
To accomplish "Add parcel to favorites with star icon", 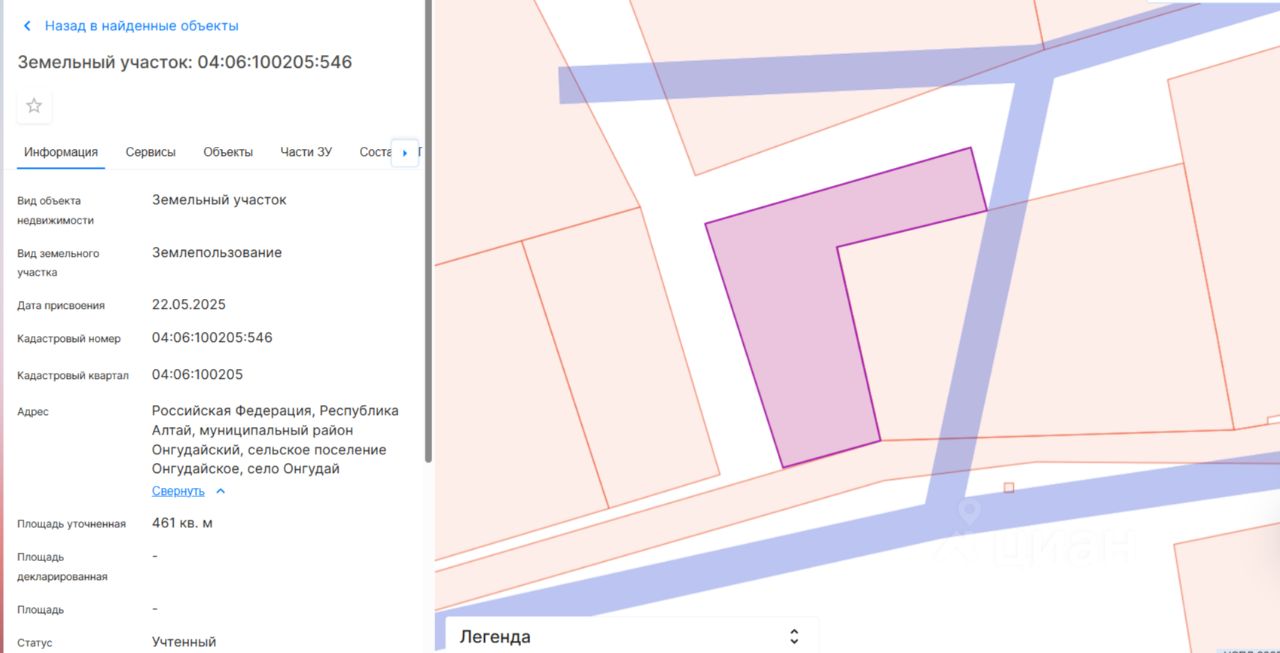I will point(34,106).
